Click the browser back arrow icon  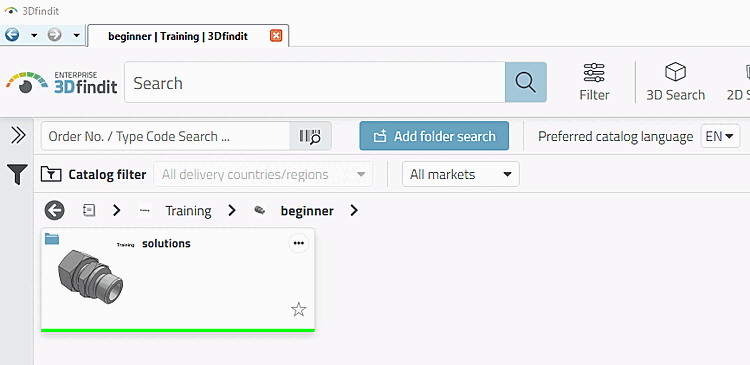tap(12, 35)
